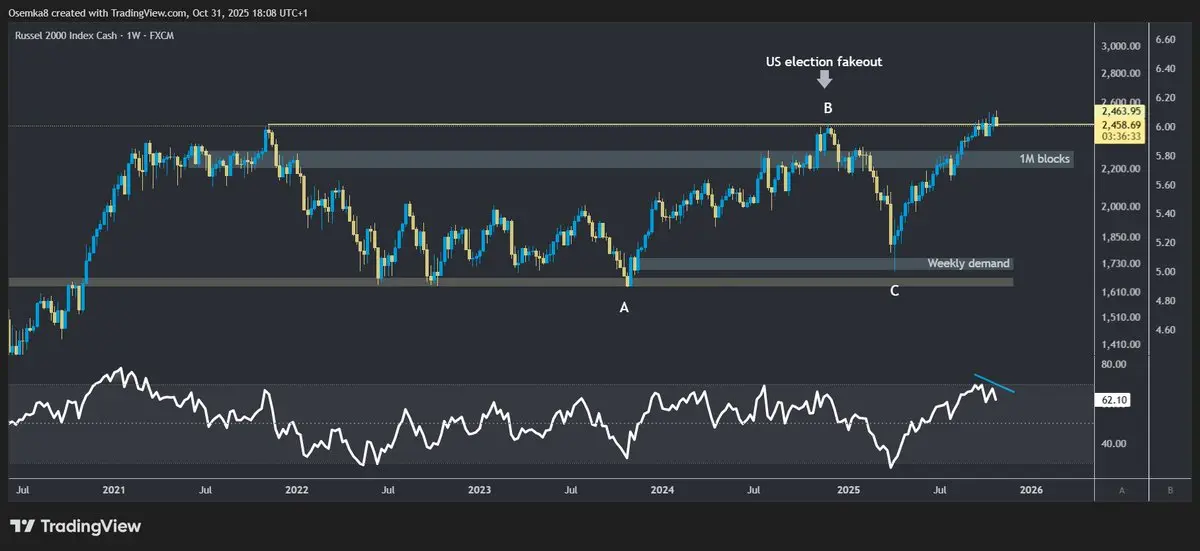Click the 2026 label on the time axis
The height and width of the screenshot is (551, 1200).
pyautogui.click(x=1031, y=491)
